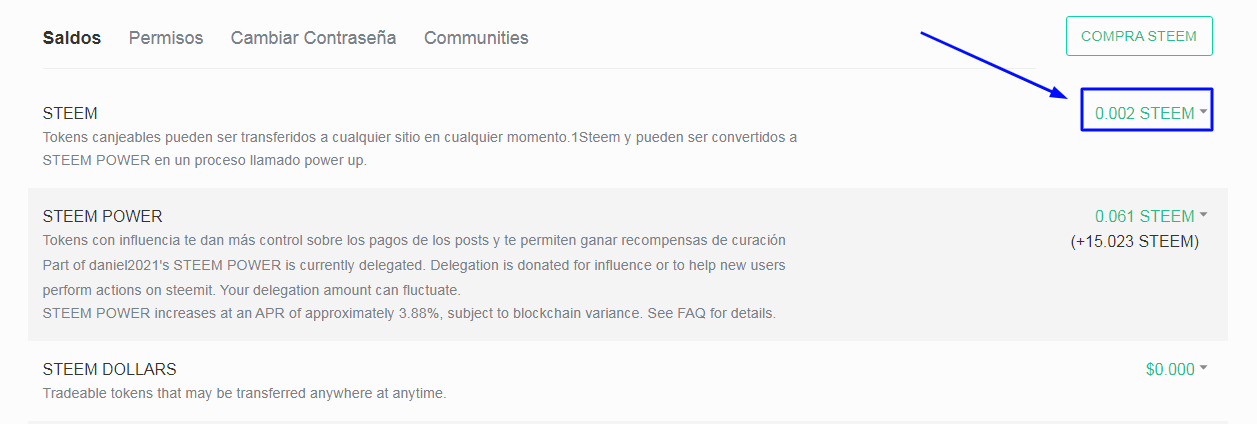Click the delegated (+15.023 STEEM) amount
Image resolution: width=1257 pixels, height=424 pixels.
point(1134,241)
